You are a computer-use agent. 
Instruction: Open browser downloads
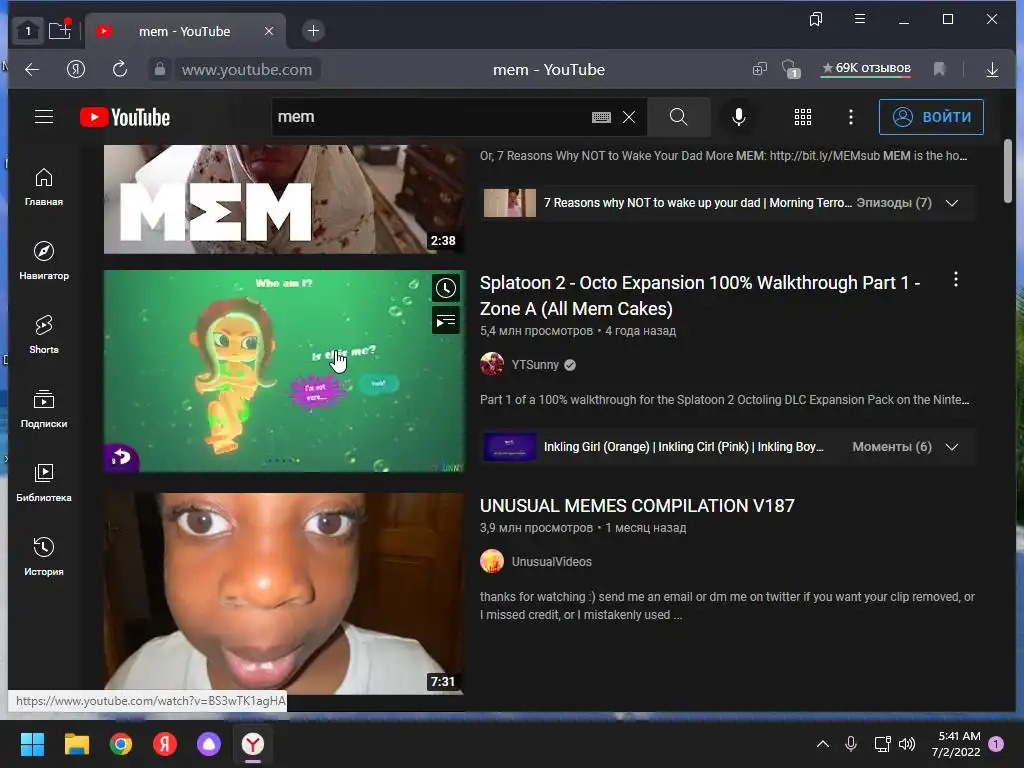[992, 69]
